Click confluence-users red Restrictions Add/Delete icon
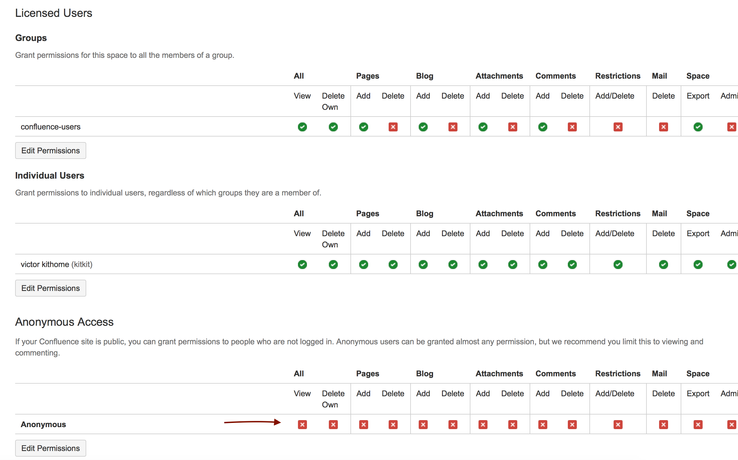Viewport: 738px width, 460px height. coord(618,127)
